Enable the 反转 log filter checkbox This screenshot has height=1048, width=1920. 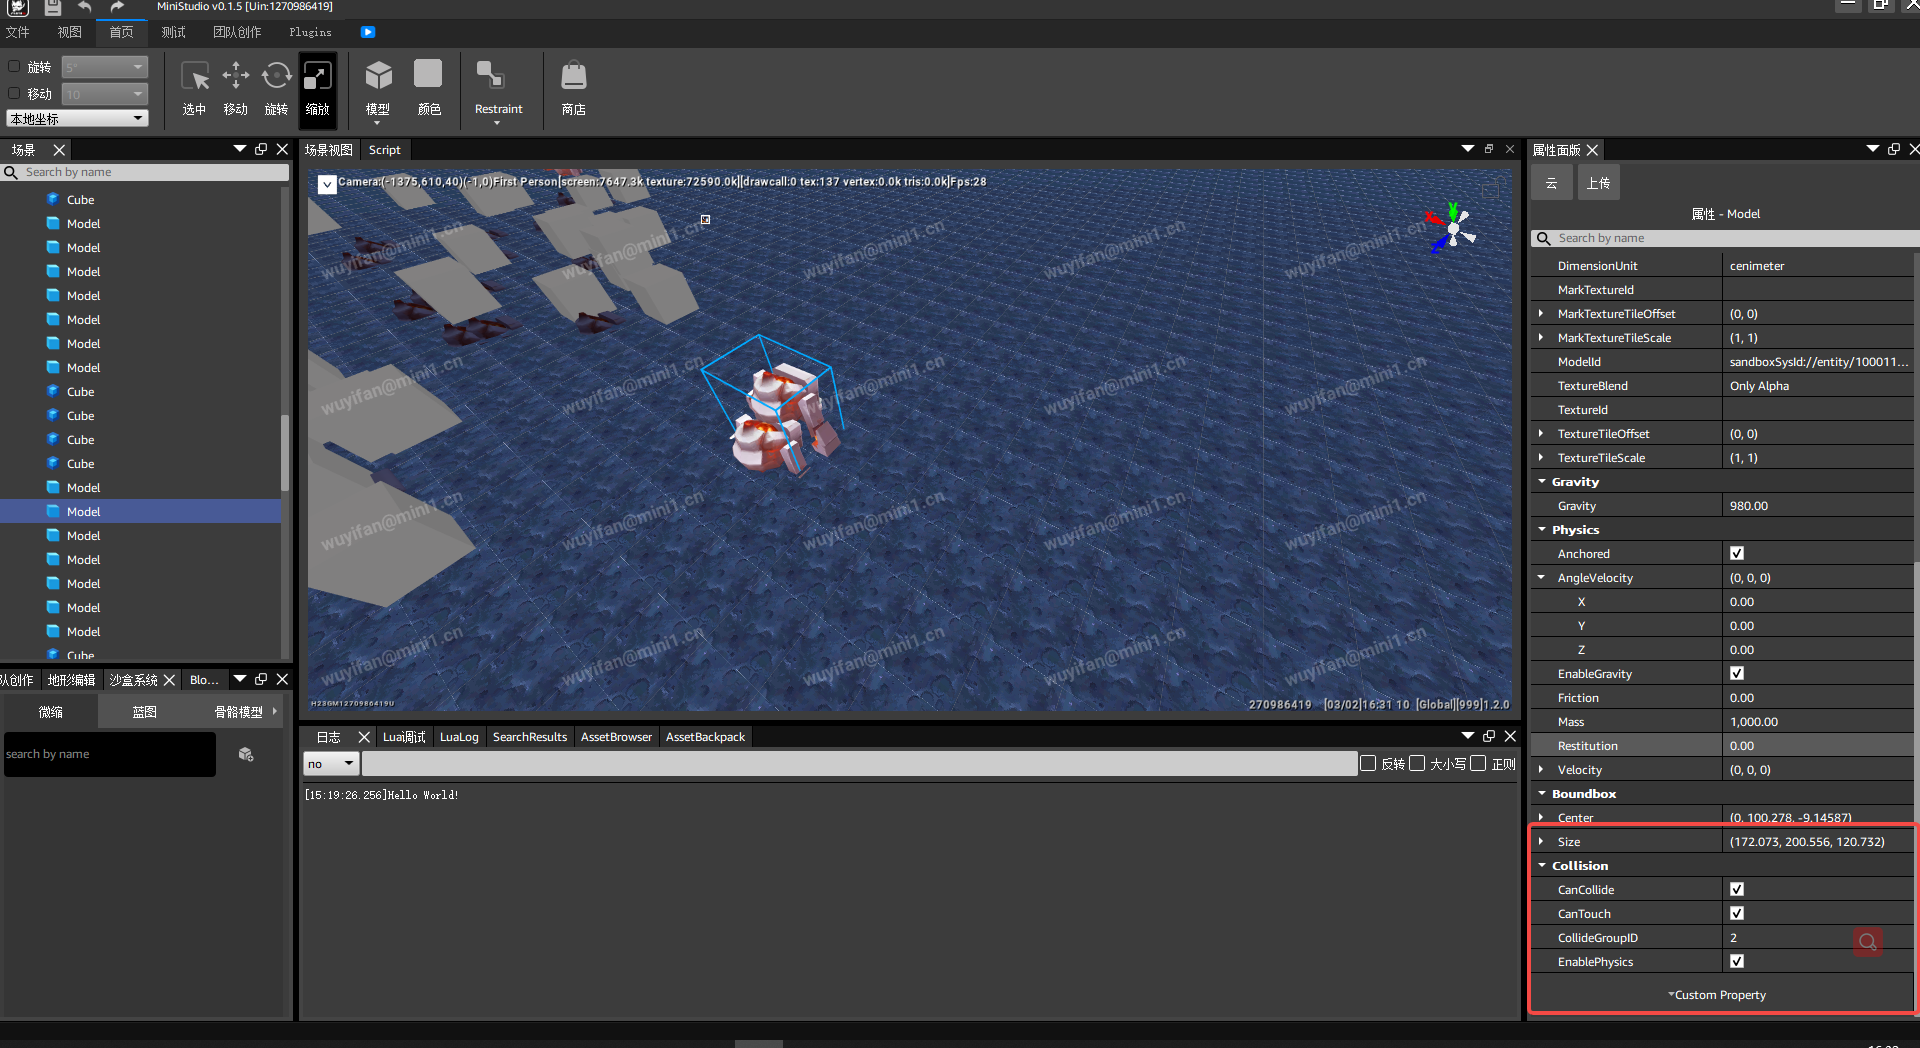pos(1368,763)
